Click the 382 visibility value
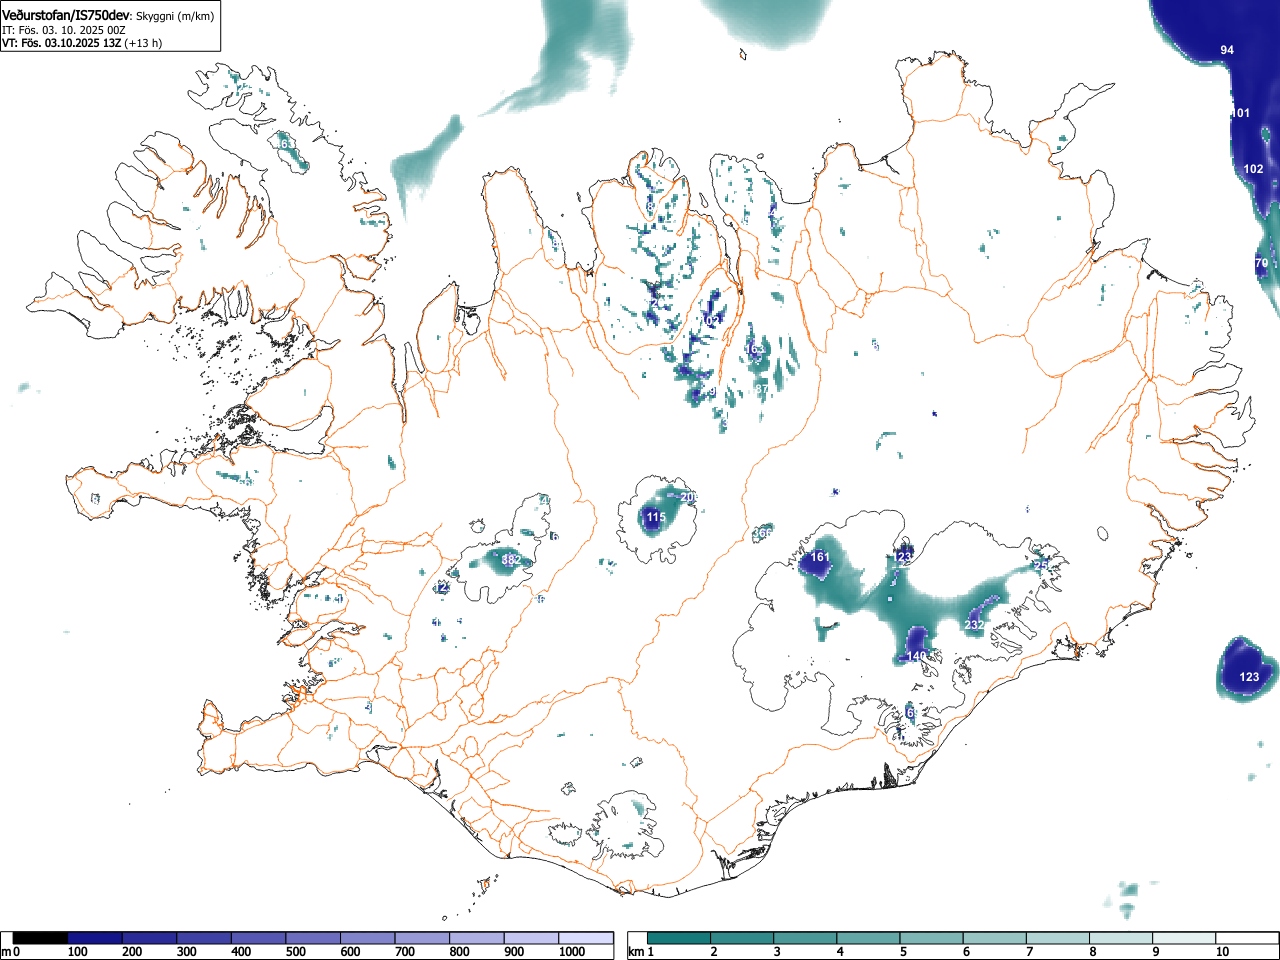 [511, 560]
